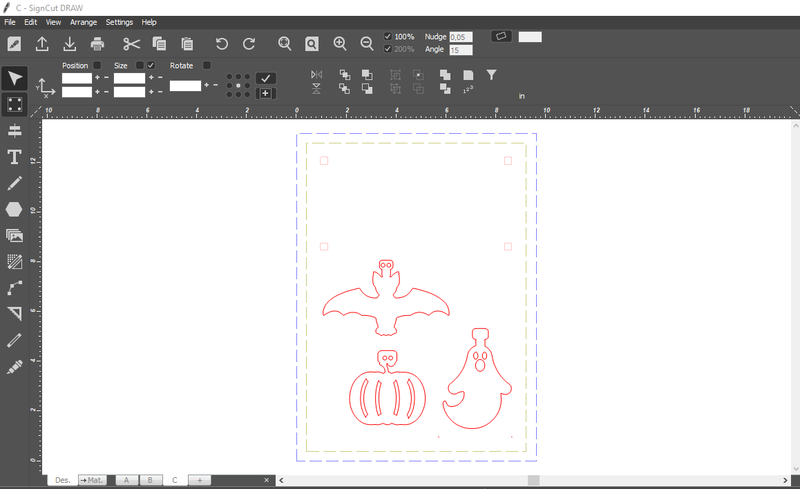800x489 pixels.
Task: Open the Settings menu
Action: pos(119,22)
